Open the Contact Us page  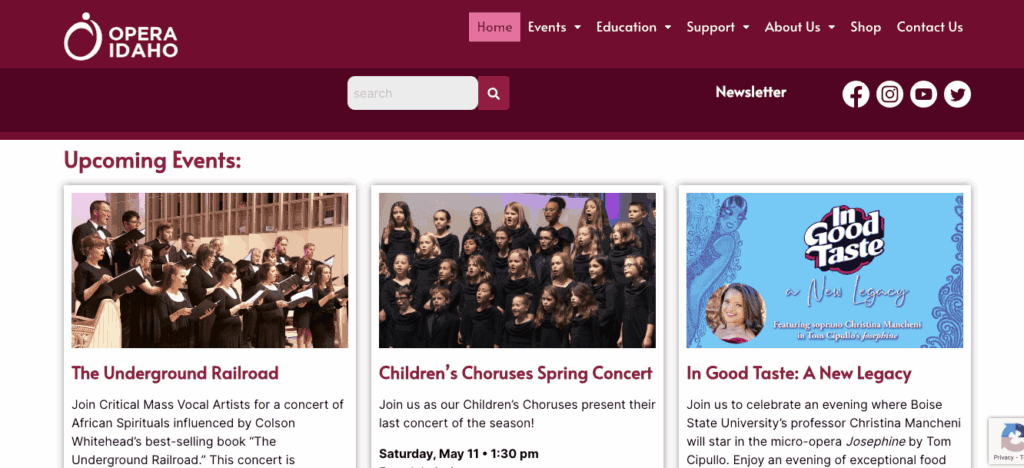[929, 27]
